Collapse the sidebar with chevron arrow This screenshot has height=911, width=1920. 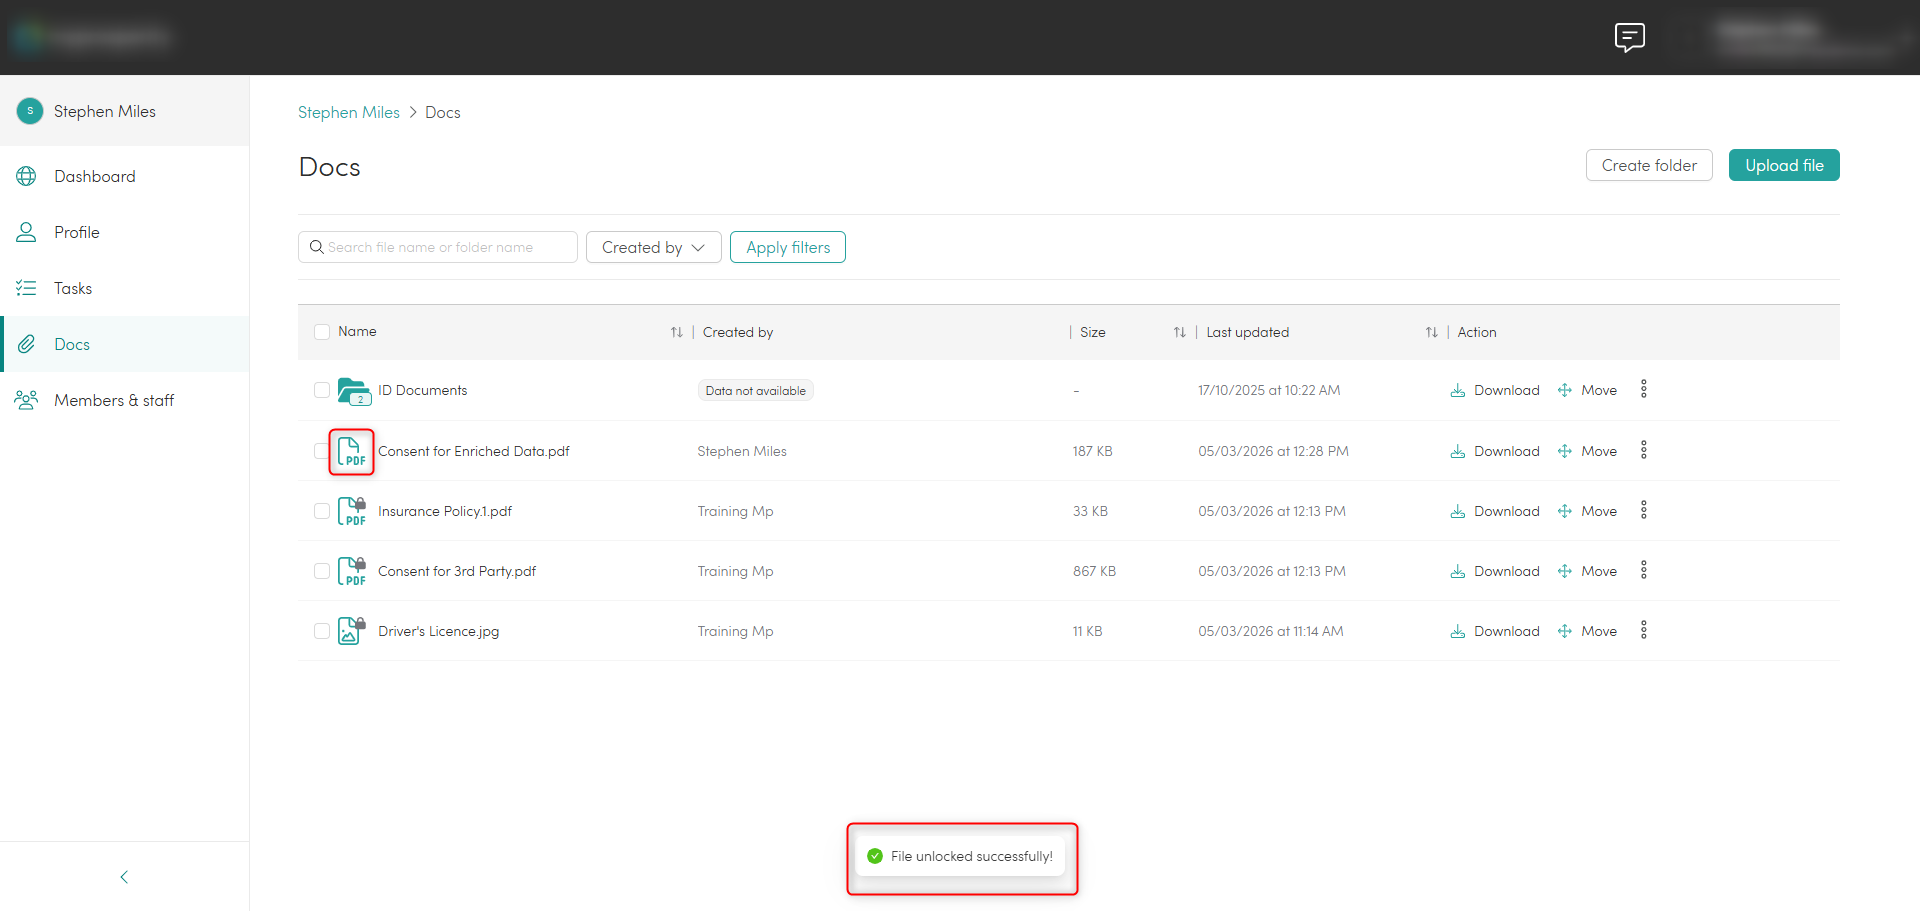click(x=124, y=877)
